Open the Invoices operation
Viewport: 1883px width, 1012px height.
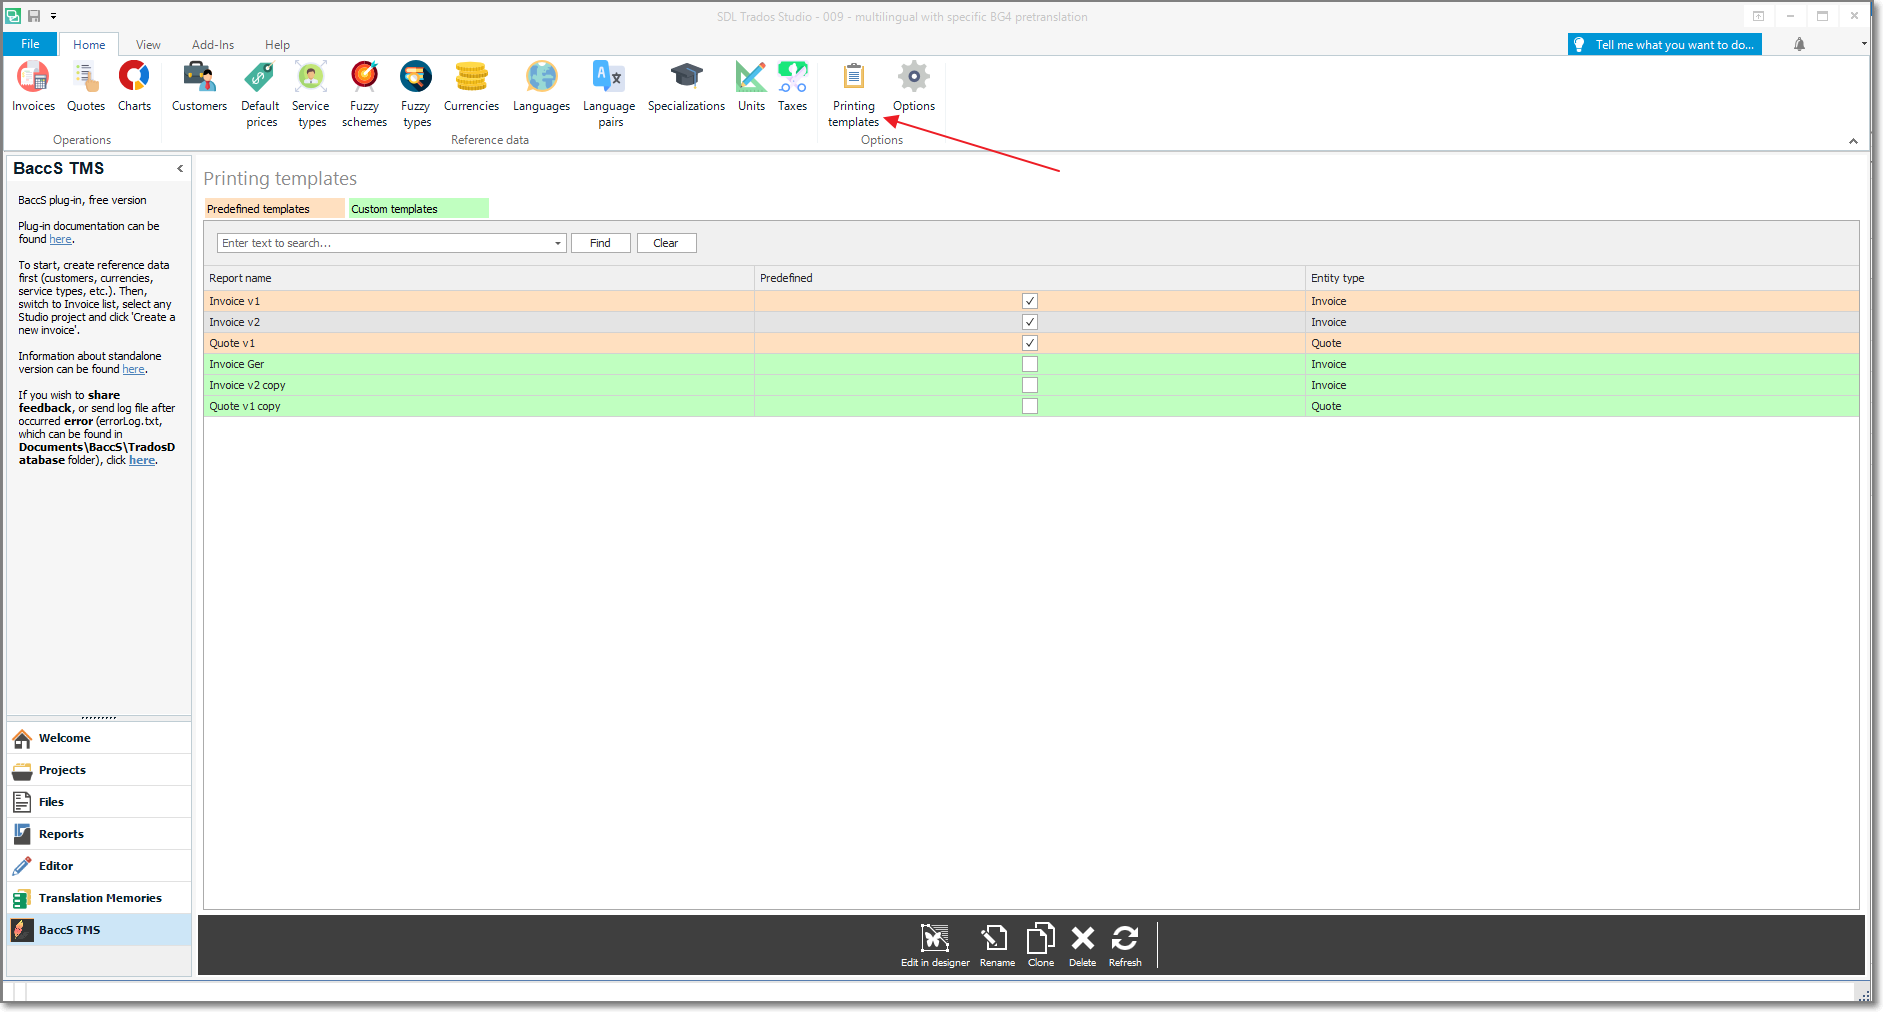pyautogui.click(x=33, y=87)
